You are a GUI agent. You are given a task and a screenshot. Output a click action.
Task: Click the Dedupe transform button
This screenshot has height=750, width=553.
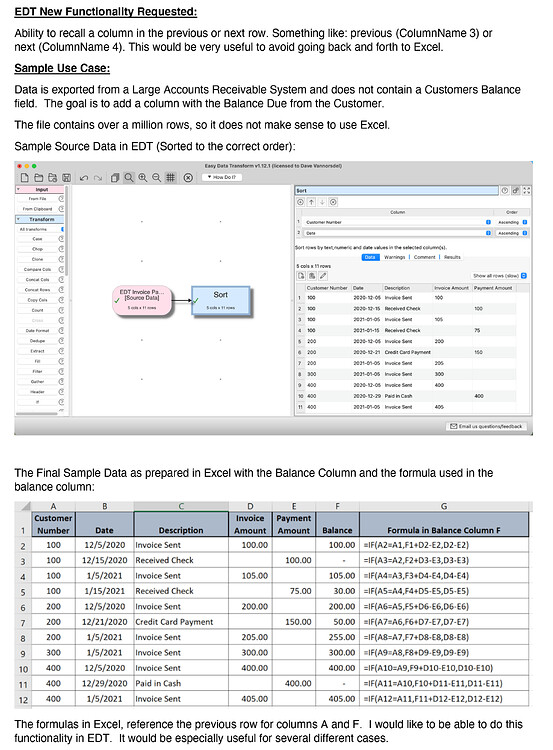point(37,341)
